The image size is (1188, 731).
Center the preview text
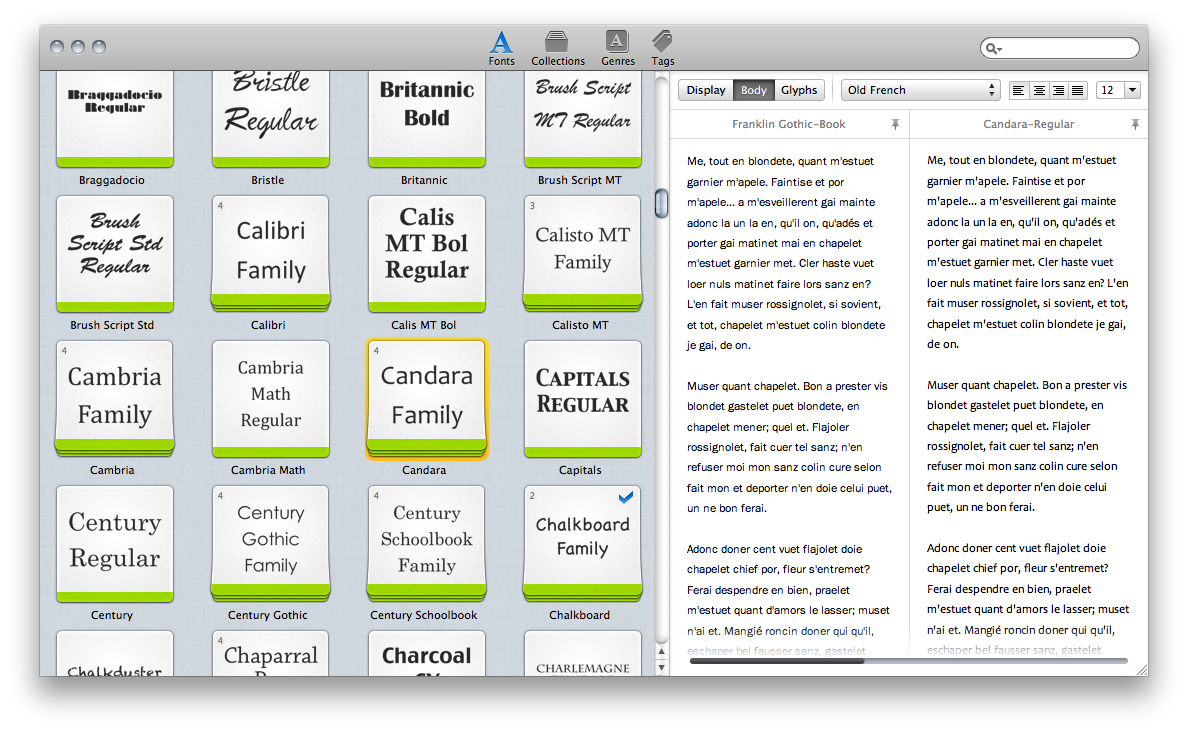pyautogui.click(x=1039, y=90)
